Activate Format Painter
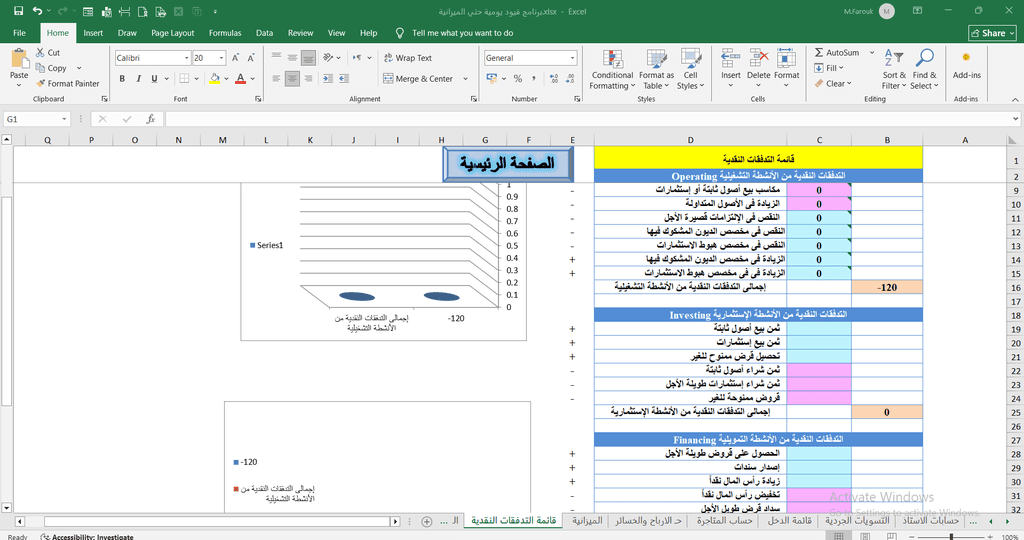The width and height of the screenshot is (1024, 540). point(68,84)
